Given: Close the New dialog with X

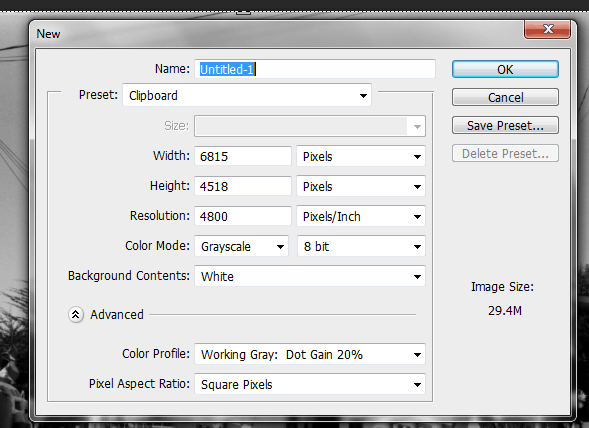Looking at the screenshot, I should tap(548, 29).
